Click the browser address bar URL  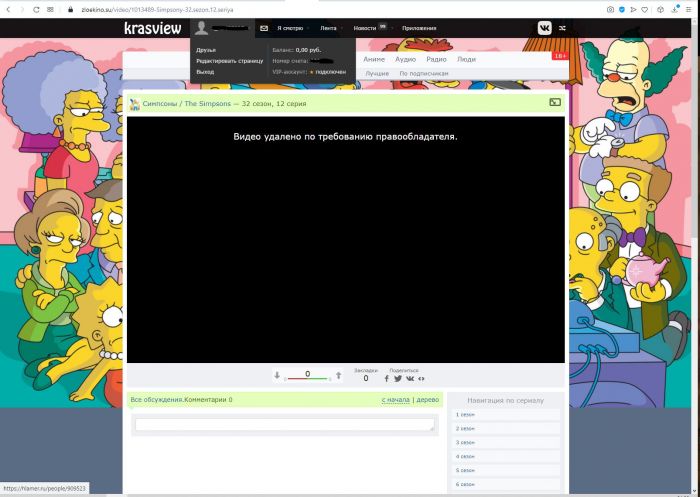coord(157,9)
